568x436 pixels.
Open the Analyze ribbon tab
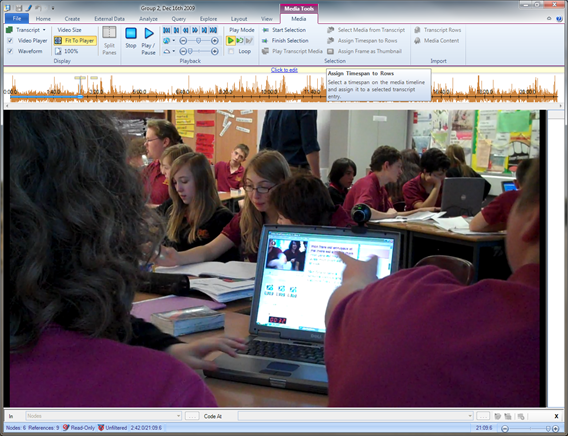148,18
